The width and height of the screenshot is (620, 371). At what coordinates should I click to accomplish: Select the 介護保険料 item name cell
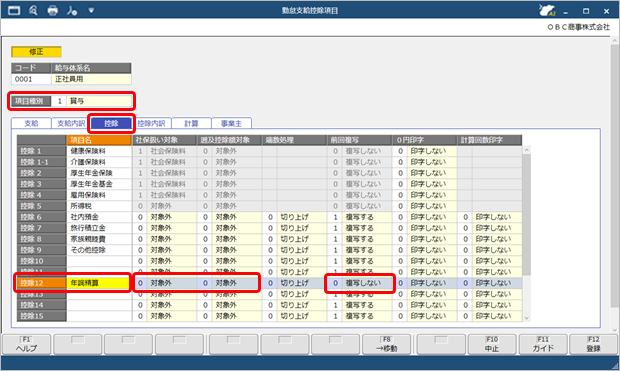click(99, 162)
